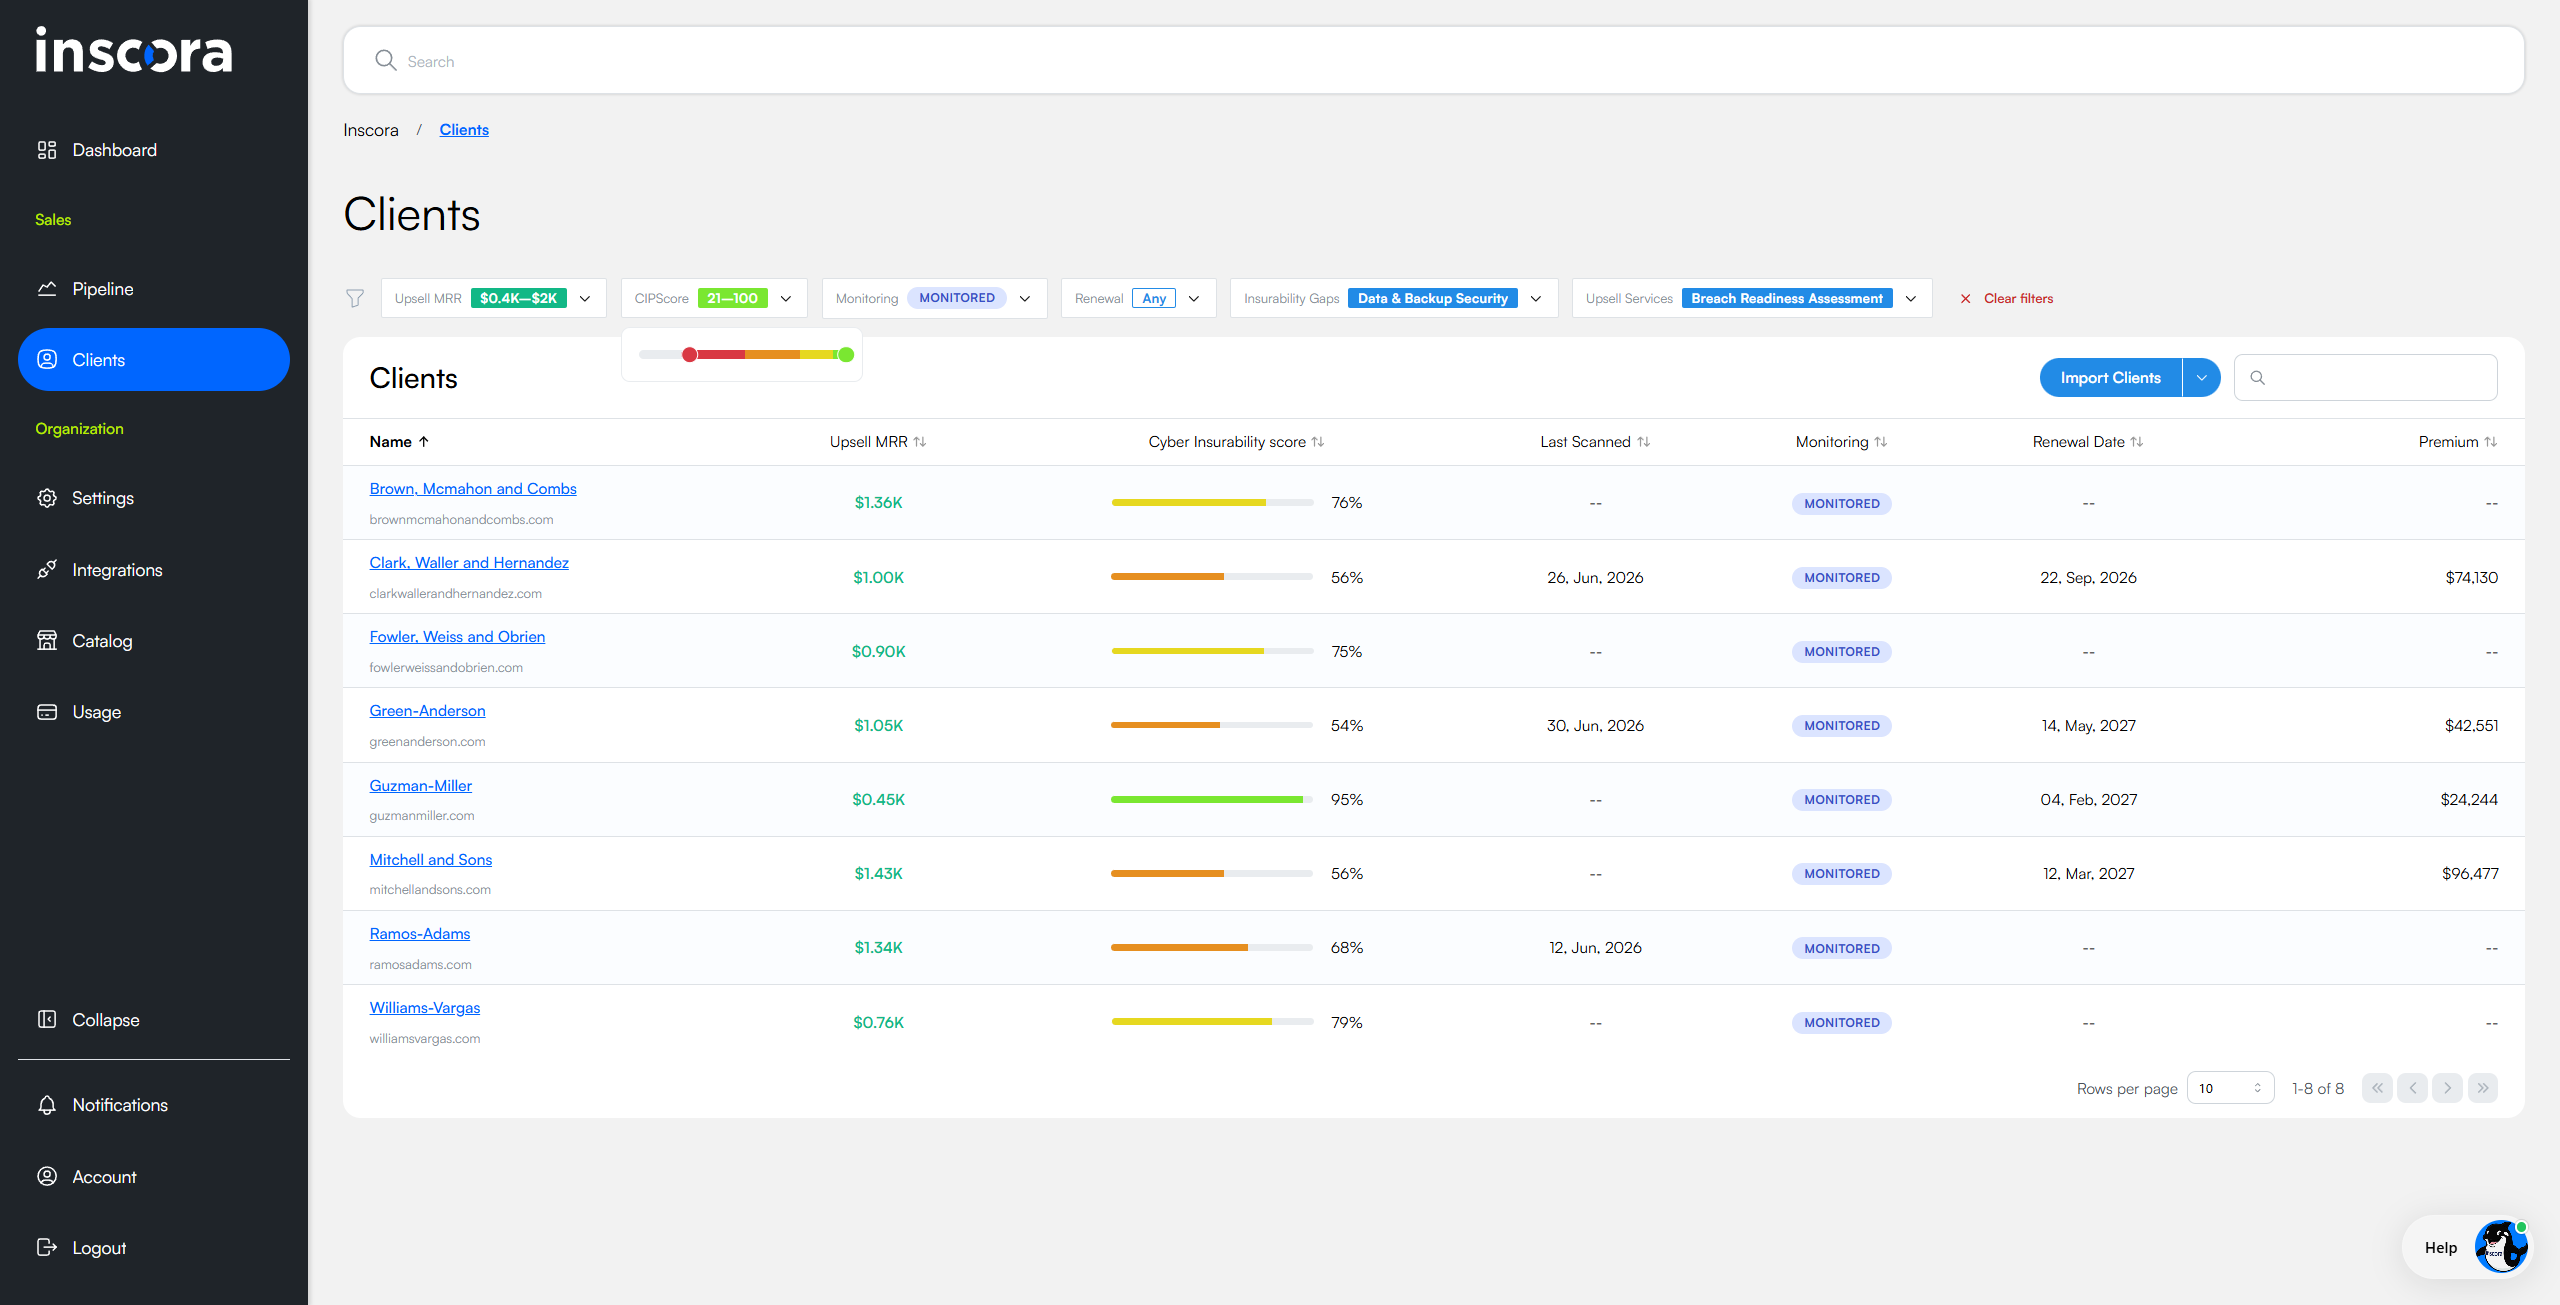Click the $1.05K Upsell MRR value
This screenshot has height=1305, width=2560.
click(879, 725)
